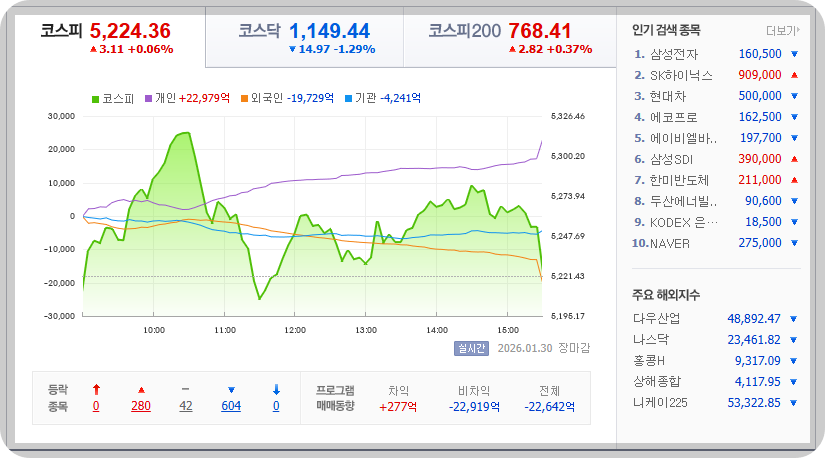Viewport: 825px width, 458px height.
Task: Open 삼성SDI stock link
Action: click(x=671, y=160)
